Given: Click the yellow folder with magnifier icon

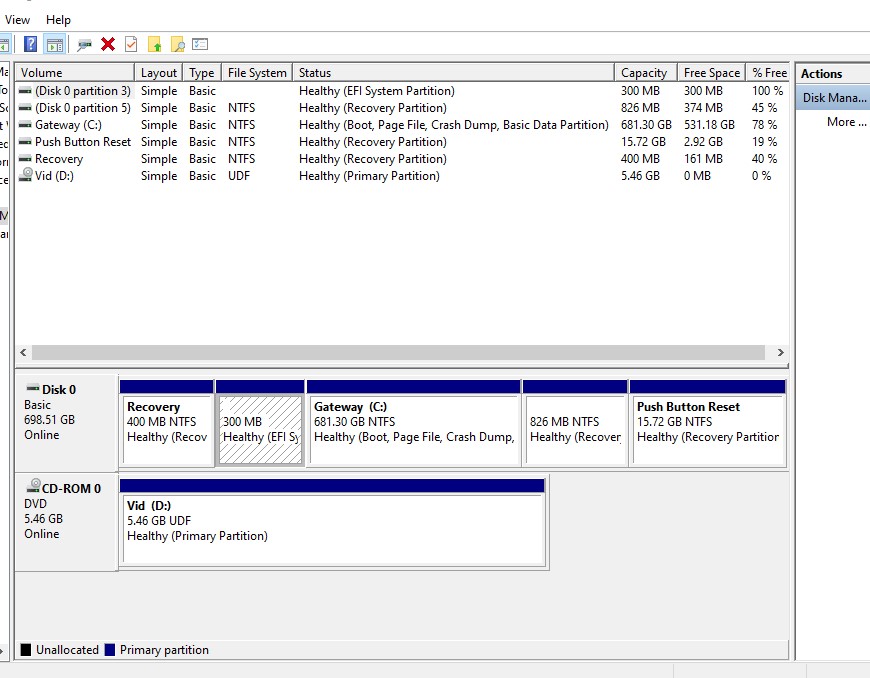Looking at the screenshot, I should [x=178, y=44].
